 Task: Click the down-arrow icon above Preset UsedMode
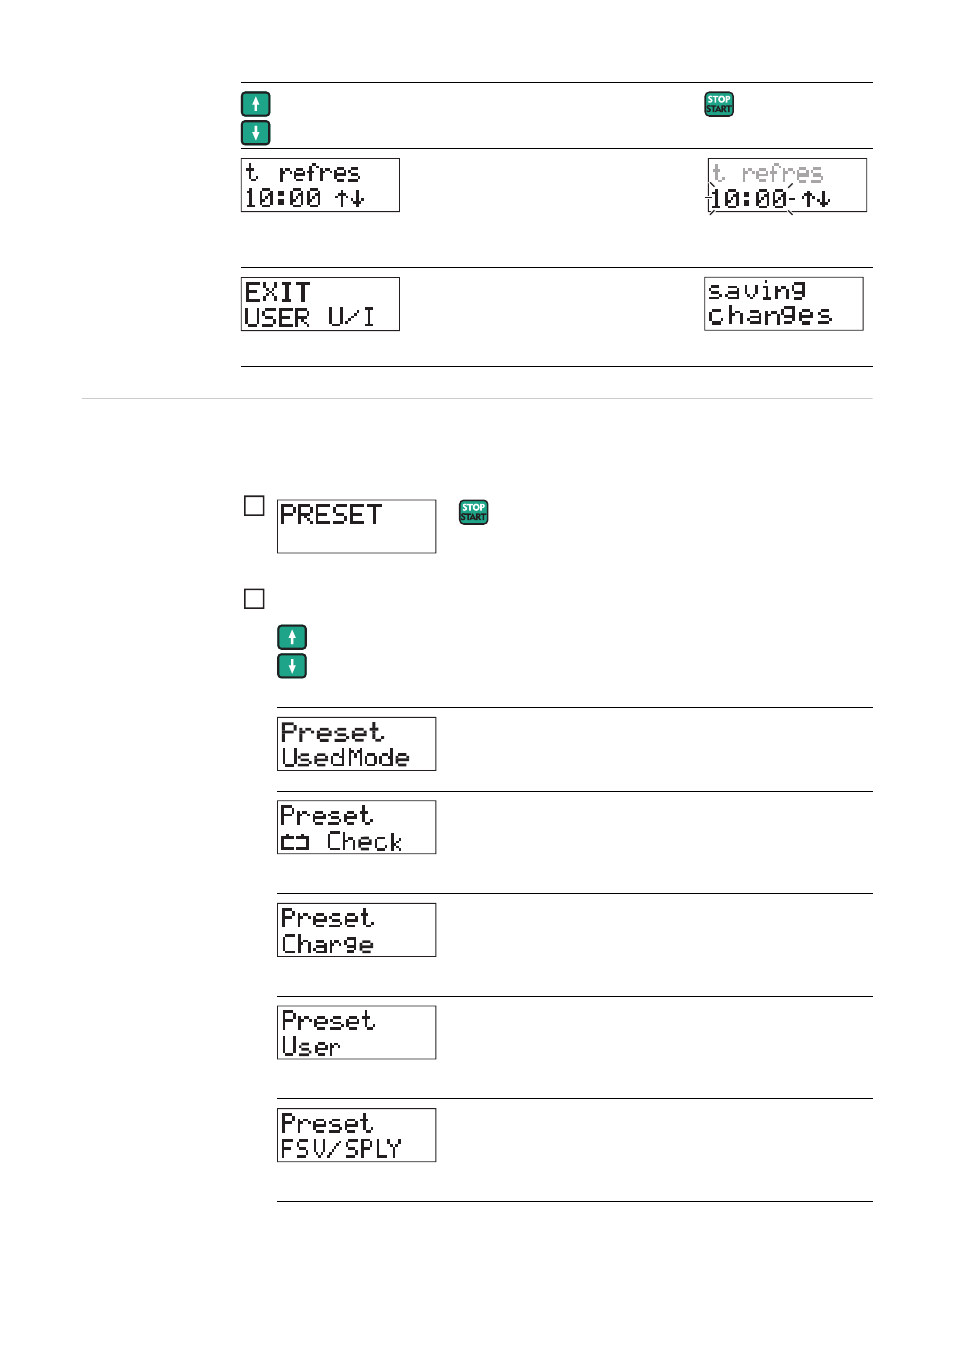coord(292,666)
